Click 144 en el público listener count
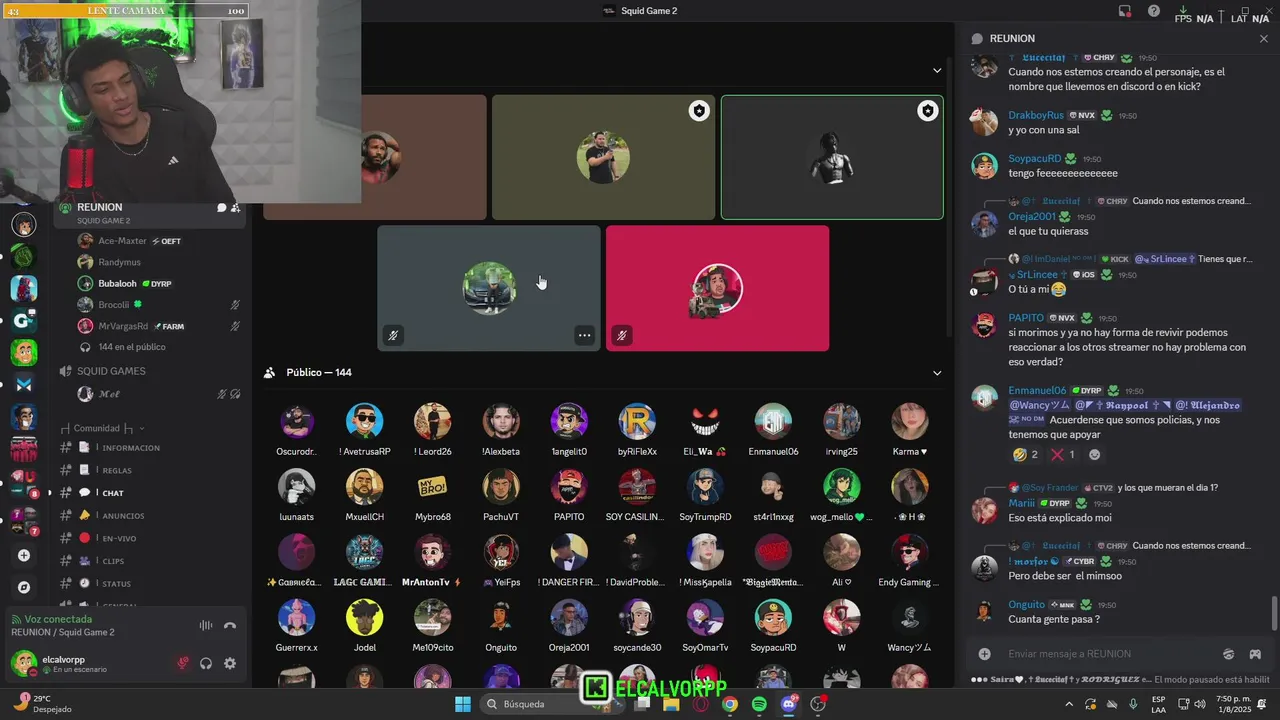This screenshot has width=1280, height=720. pos(132,347)
